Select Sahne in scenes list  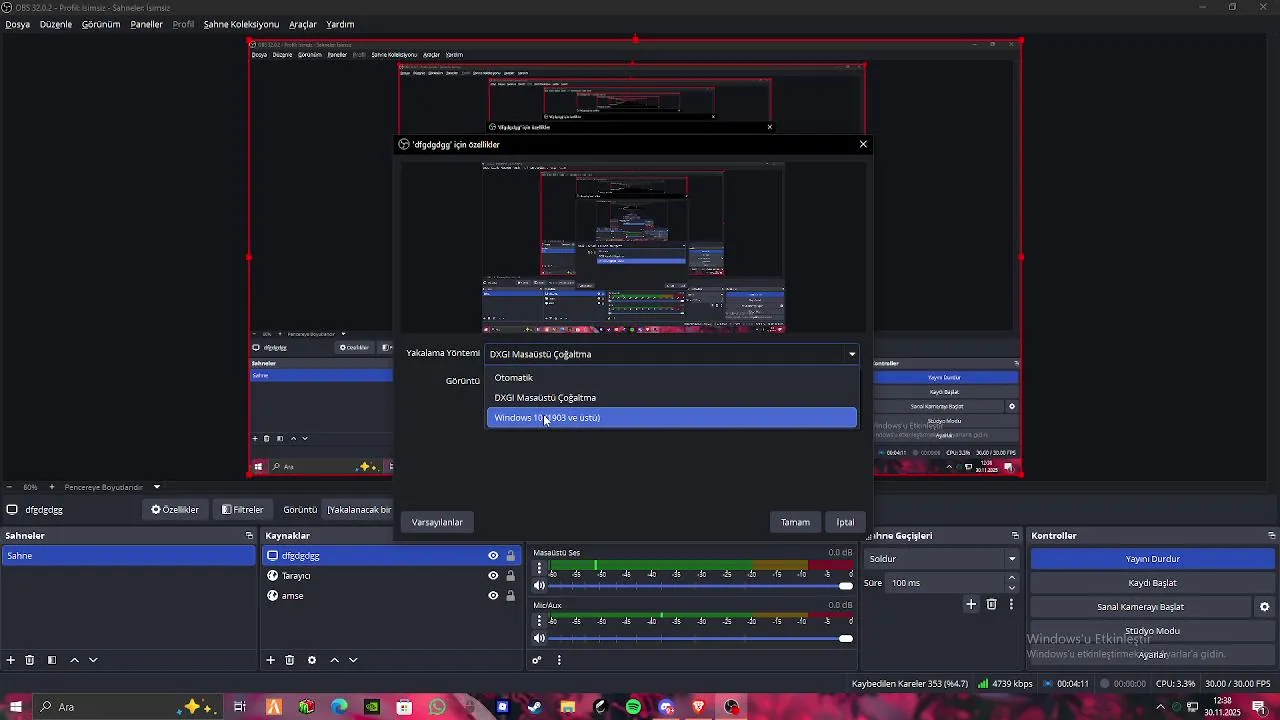point(128,556)
